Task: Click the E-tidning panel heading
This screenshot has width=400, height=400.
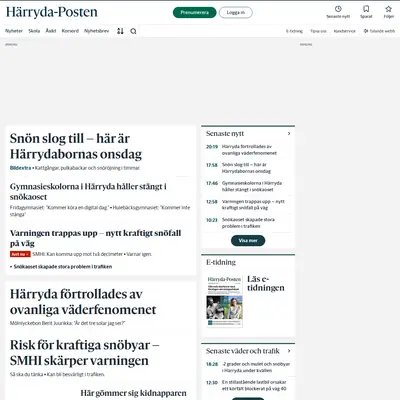Action: 221,262
